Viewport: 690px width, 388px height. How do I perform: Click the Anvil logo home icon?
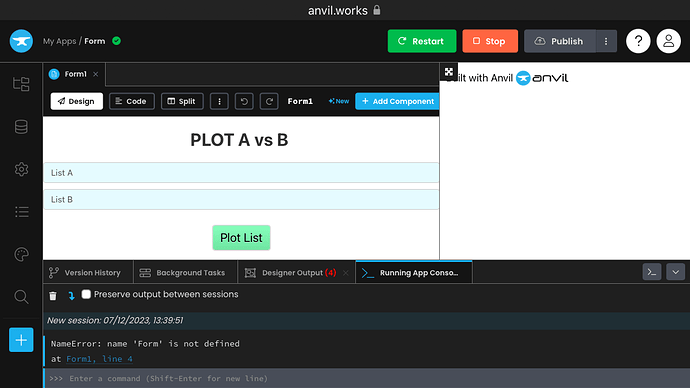tap(21, 41)
